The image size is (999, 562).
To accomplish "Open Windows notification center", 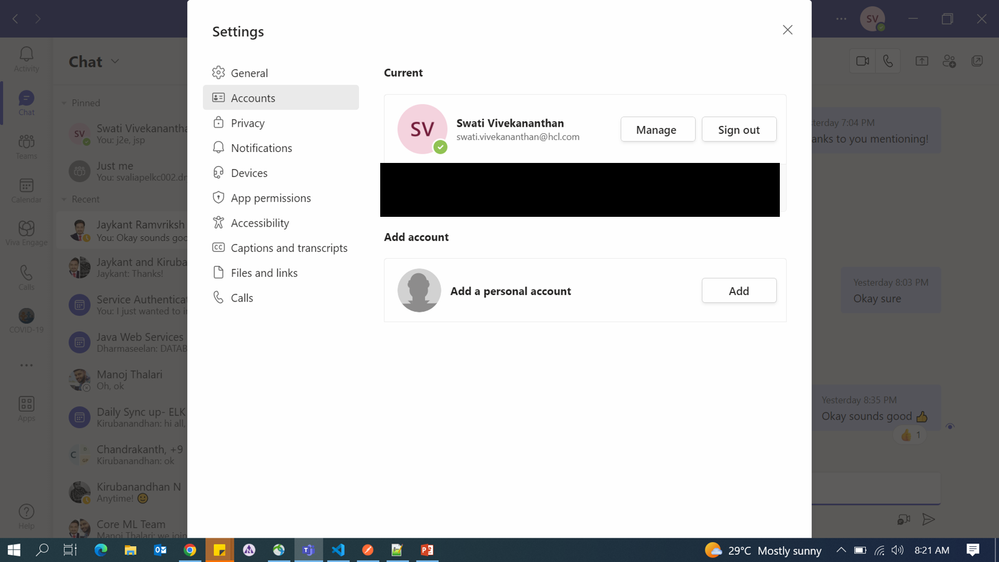I will 973,550.
